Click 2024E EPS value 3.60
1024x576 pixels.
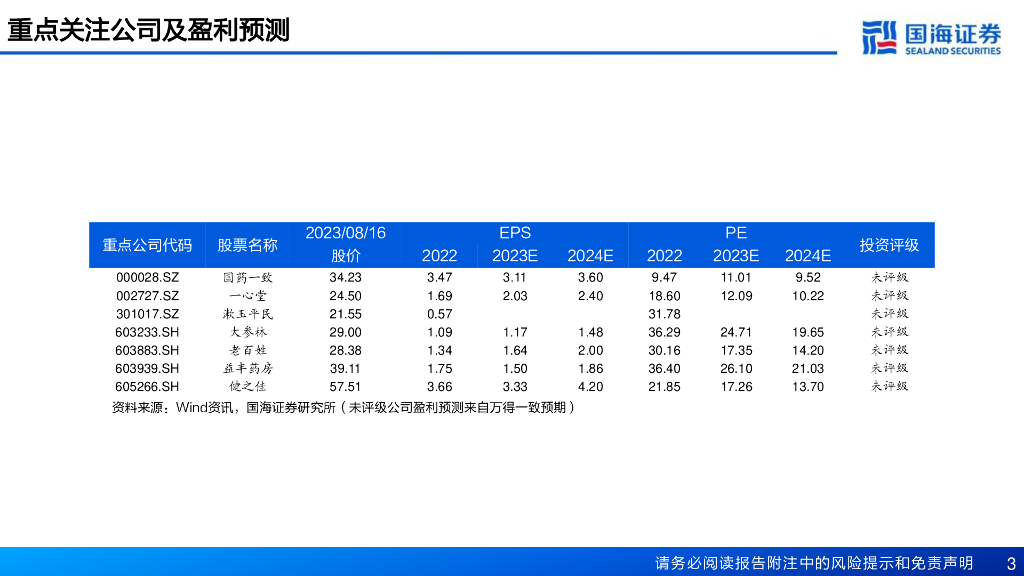590,278
